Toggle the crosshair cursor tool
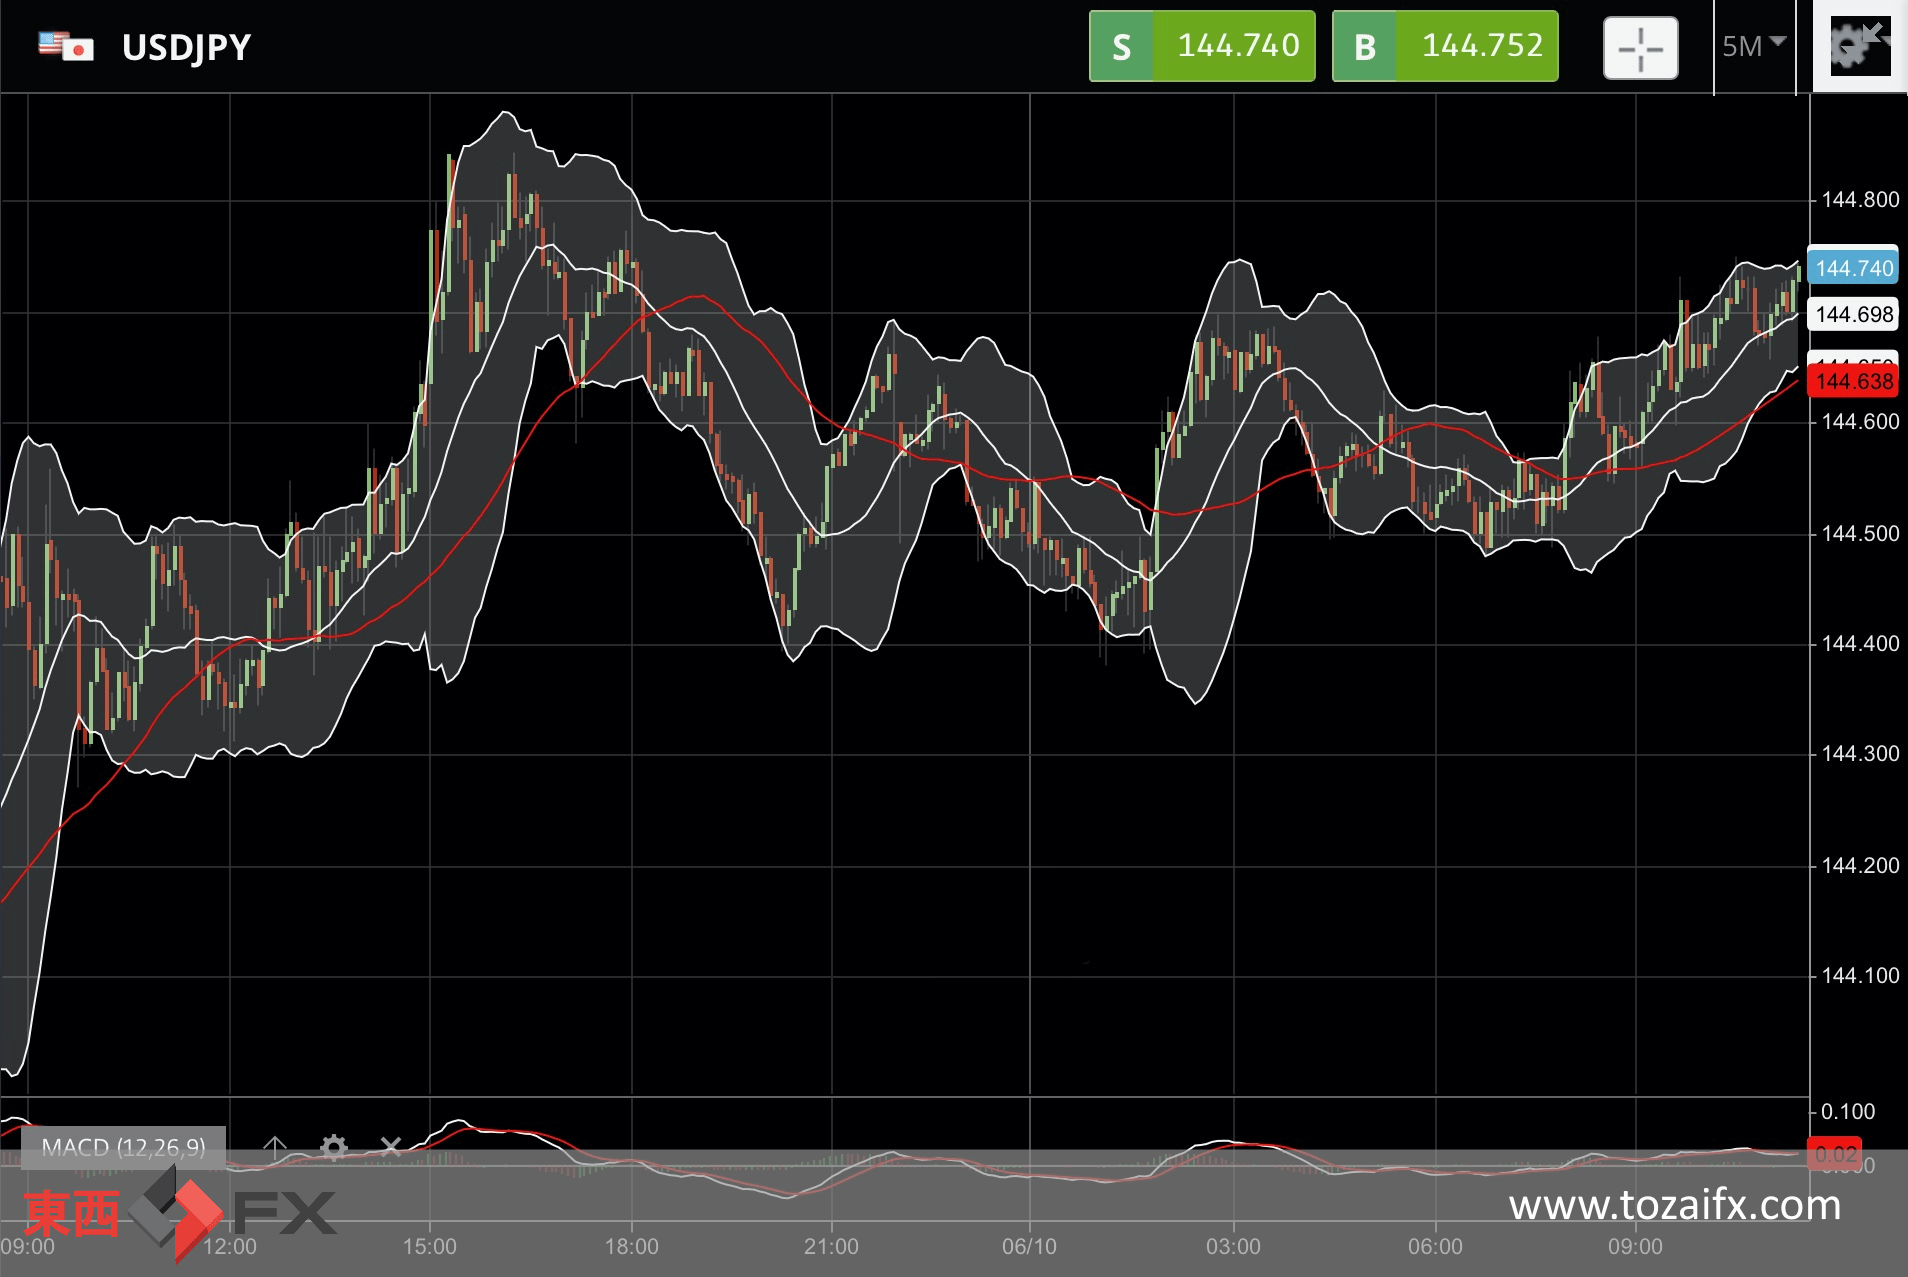Screen dimensions: 1908x1277 (1640, 48)
